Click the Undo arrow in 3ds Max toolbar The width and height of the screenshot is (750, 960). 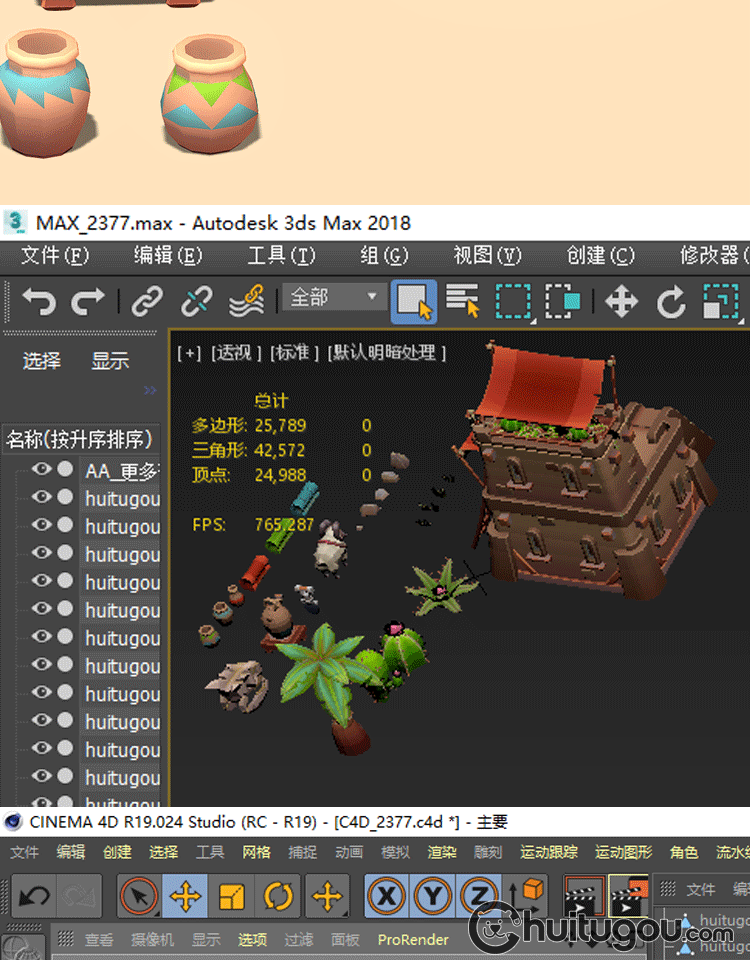pos(38,300)
